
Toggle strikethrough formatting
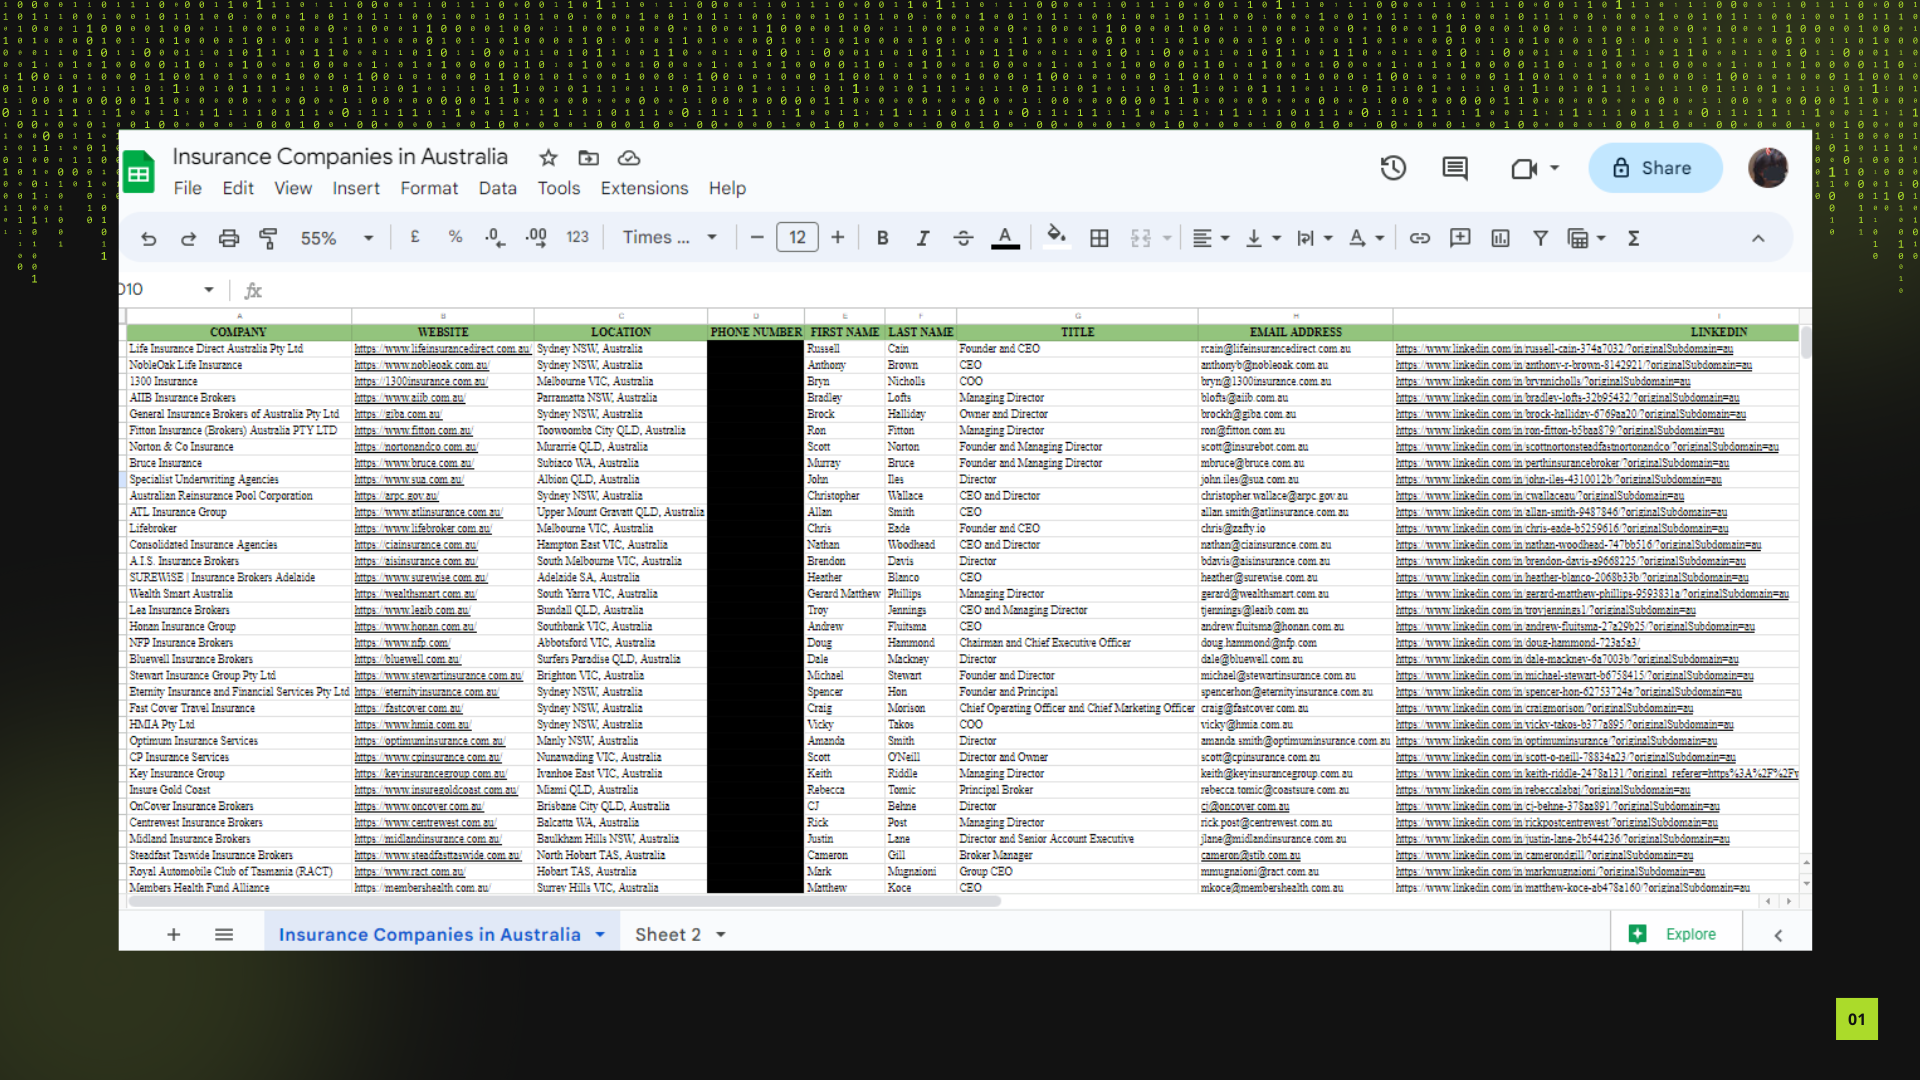(x=963, y=238)
